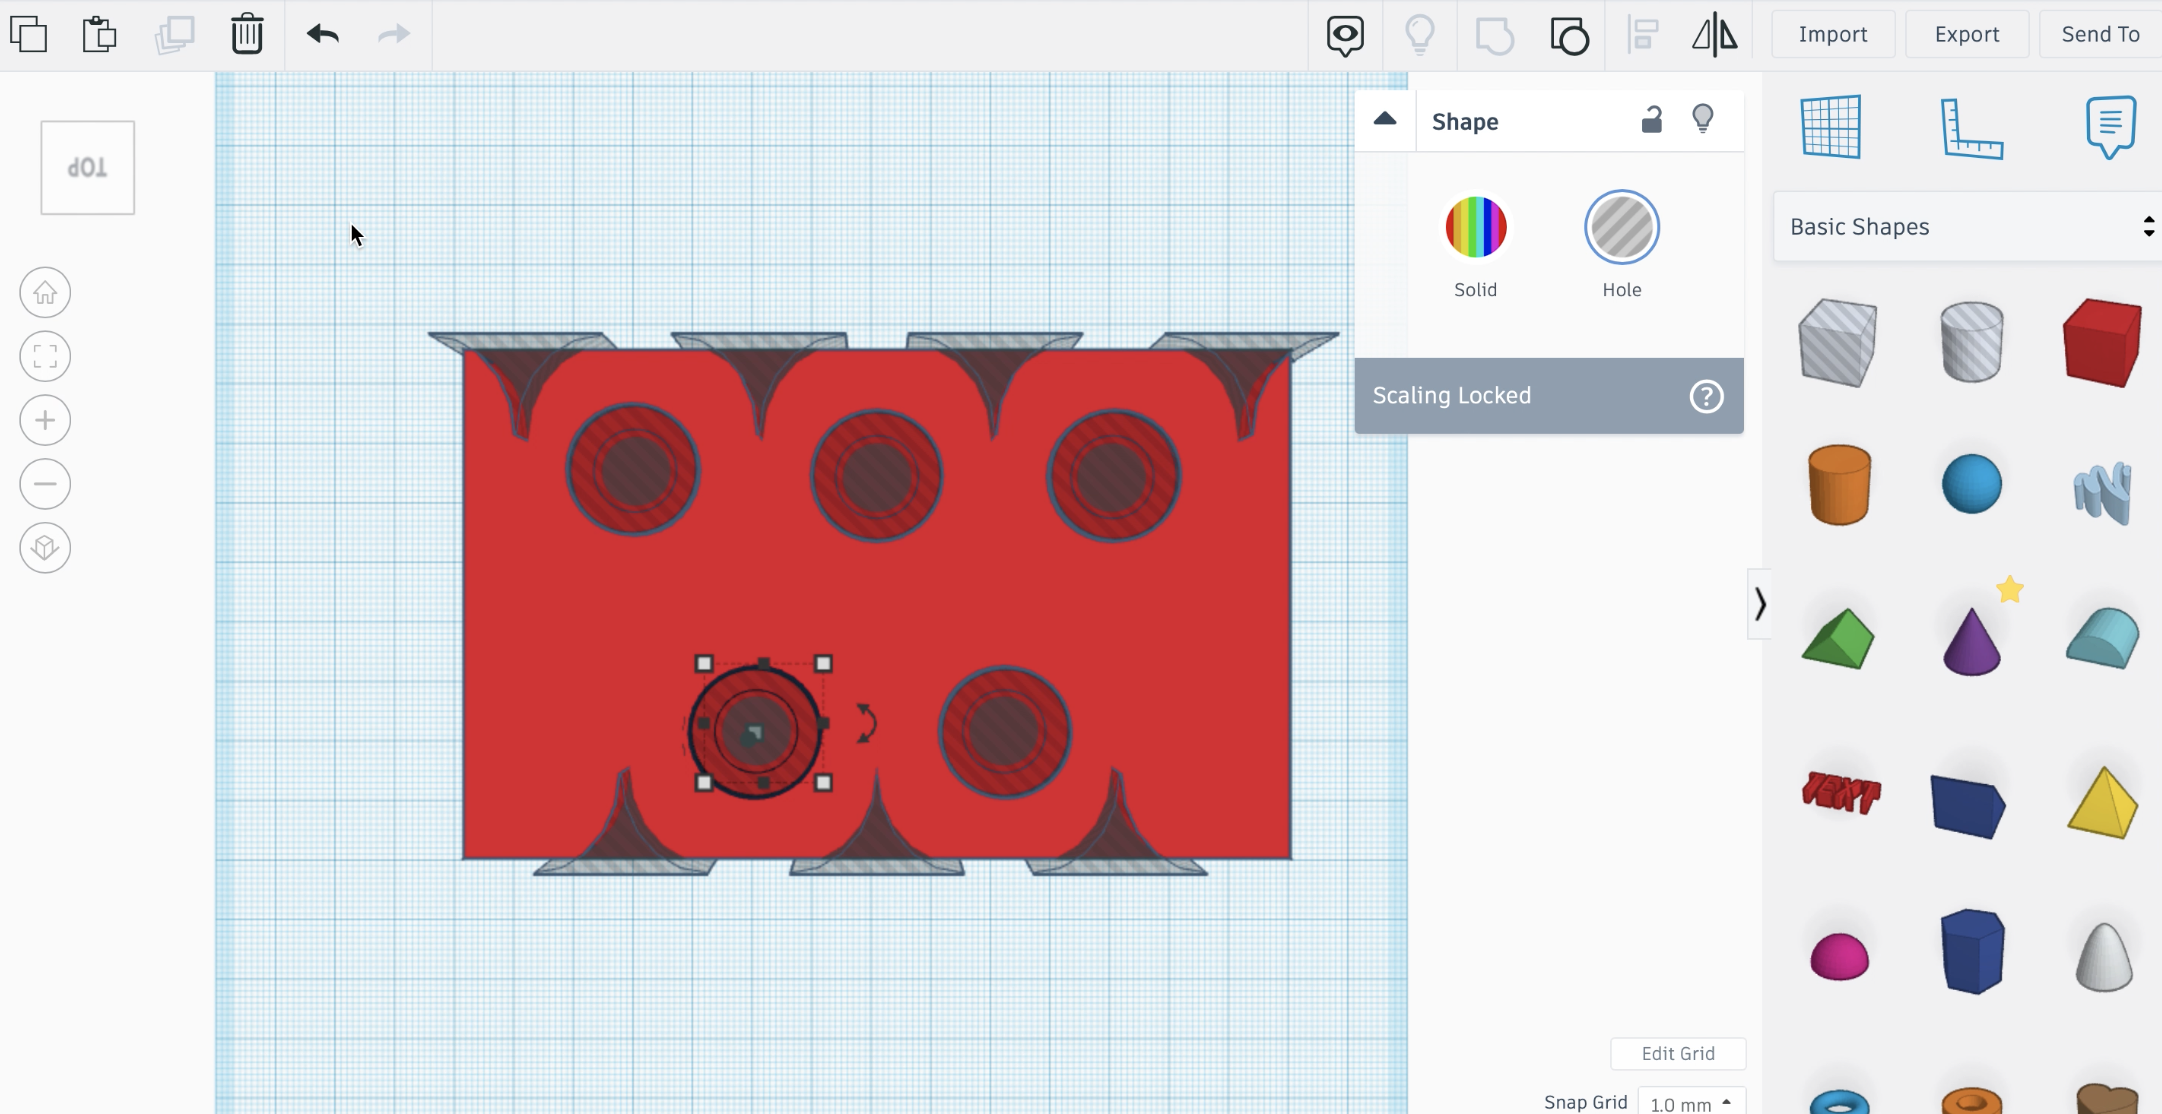Viewport: 2162px width, 1114px height.
Task: Zoom in with plus button
Action: (x=45, y=420)
